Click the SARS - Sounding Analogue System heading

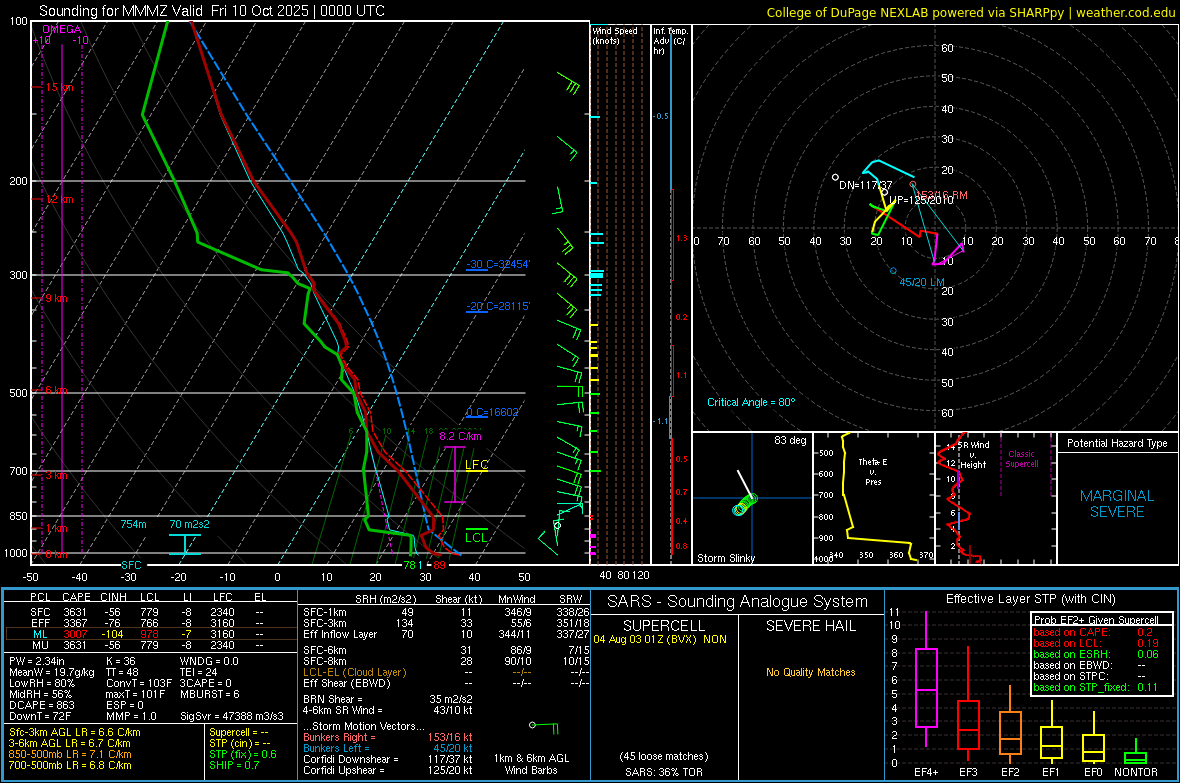coord(737,602)
